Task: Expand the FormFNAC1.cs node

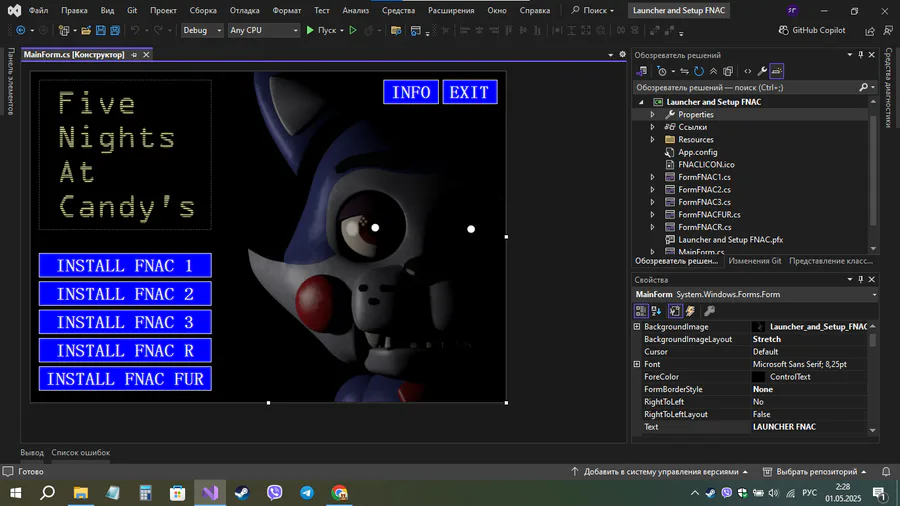Action: tap(652, 177)
